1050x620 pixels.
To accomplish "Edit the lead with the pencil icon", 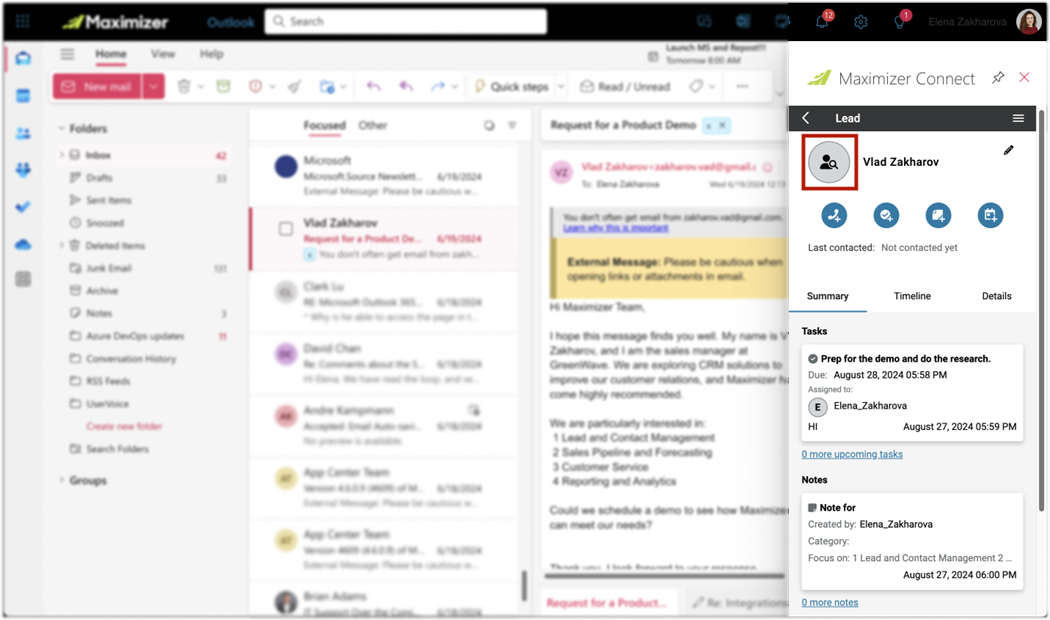I will (1008, 150).
